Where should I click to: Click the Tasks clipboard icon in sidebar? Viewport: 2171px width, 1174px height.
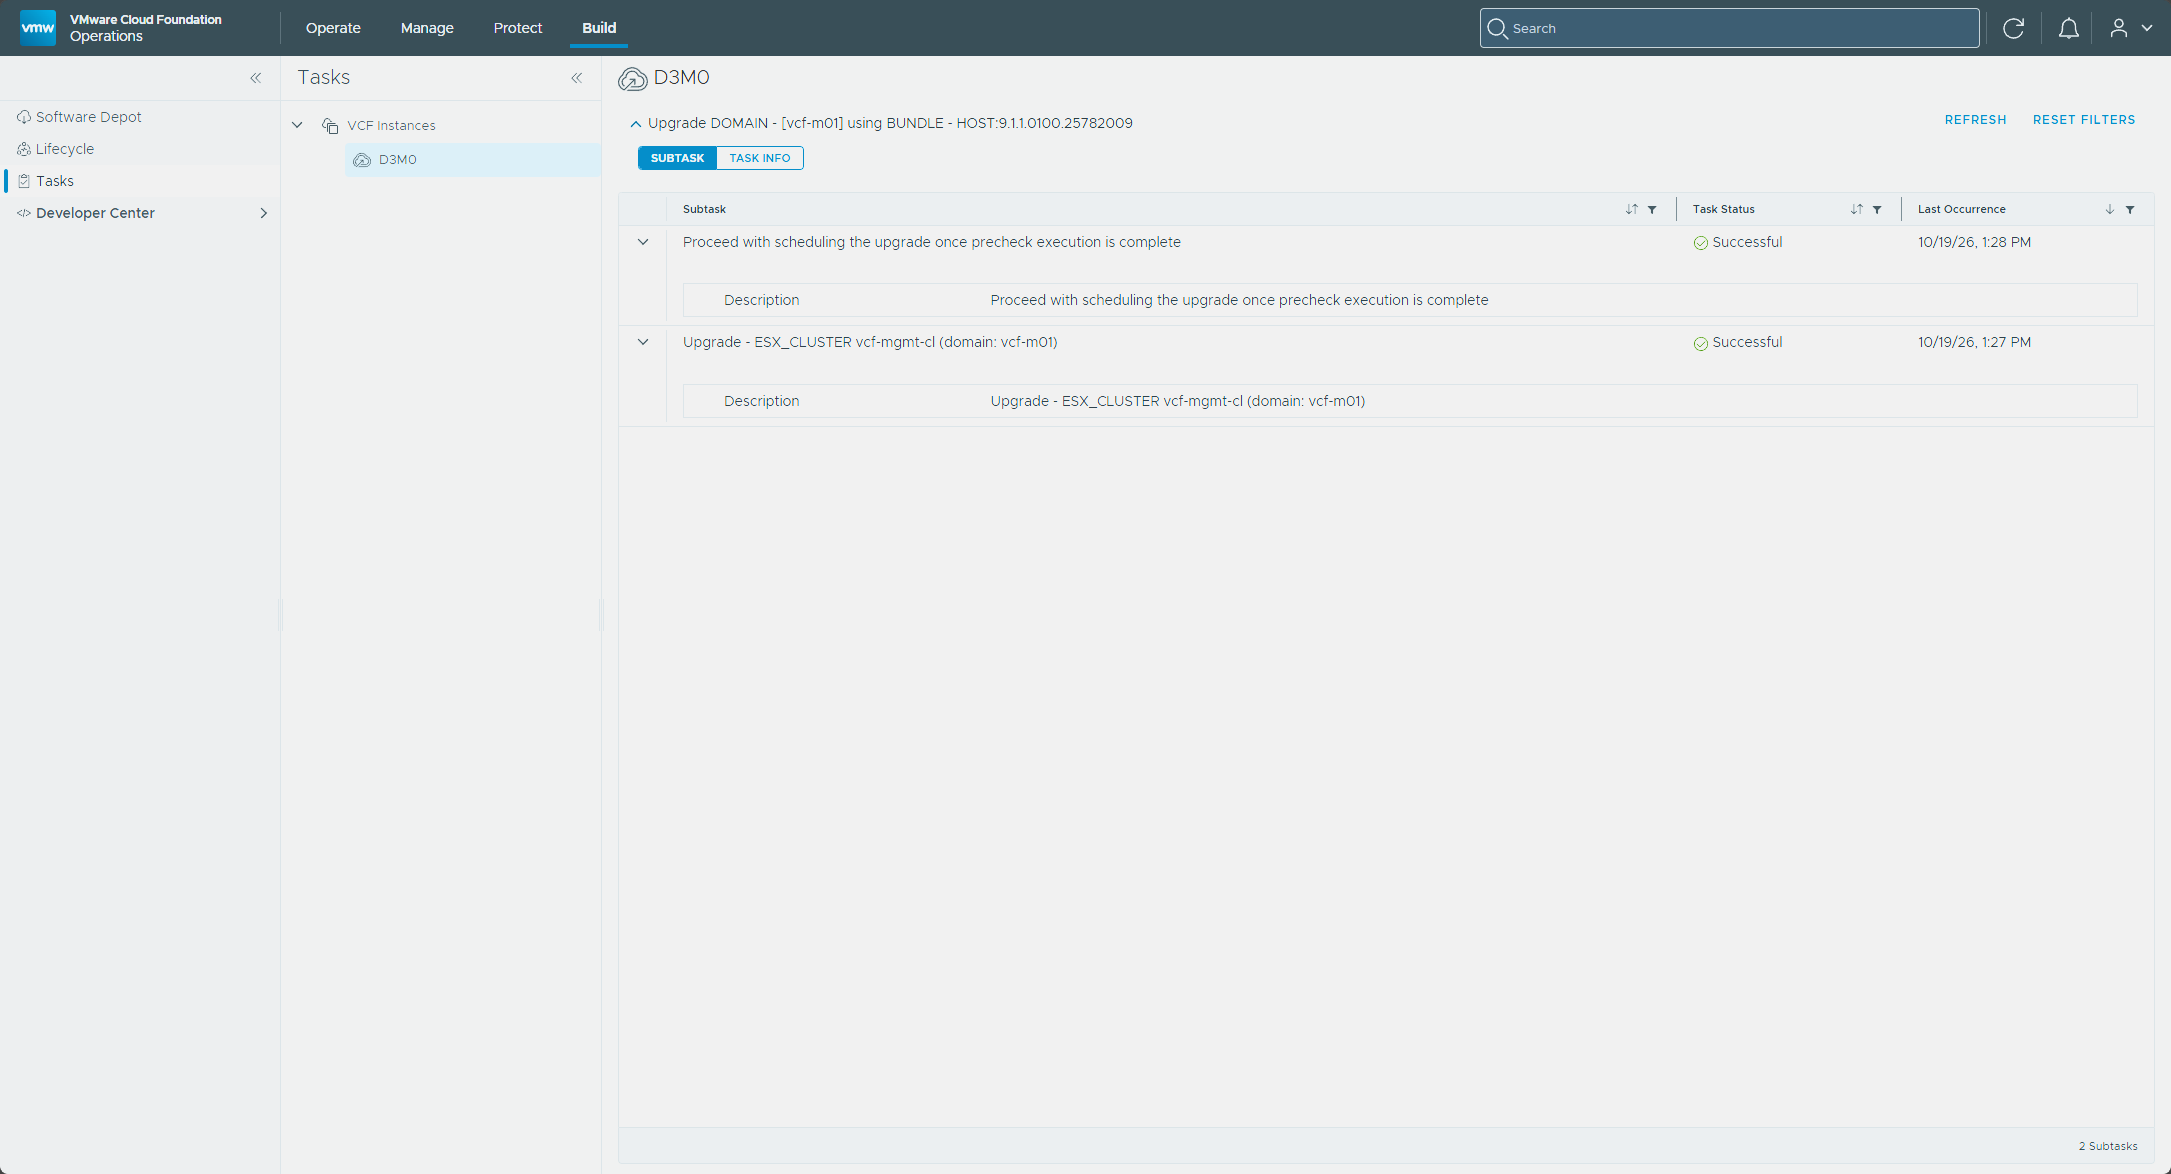[24, 181]
